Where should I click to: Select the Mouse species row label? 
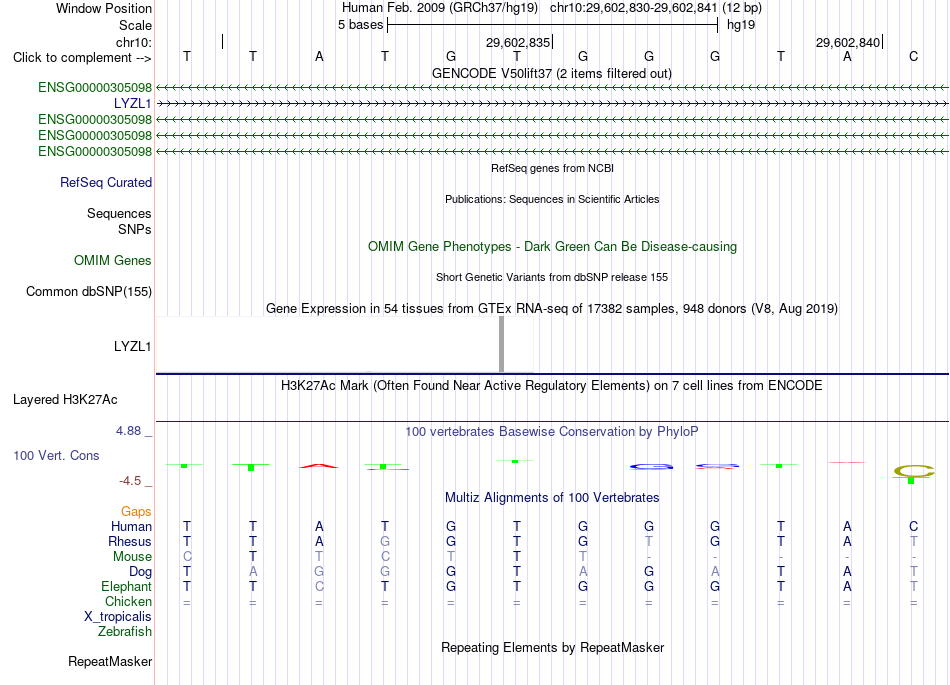tap(132, 557)
